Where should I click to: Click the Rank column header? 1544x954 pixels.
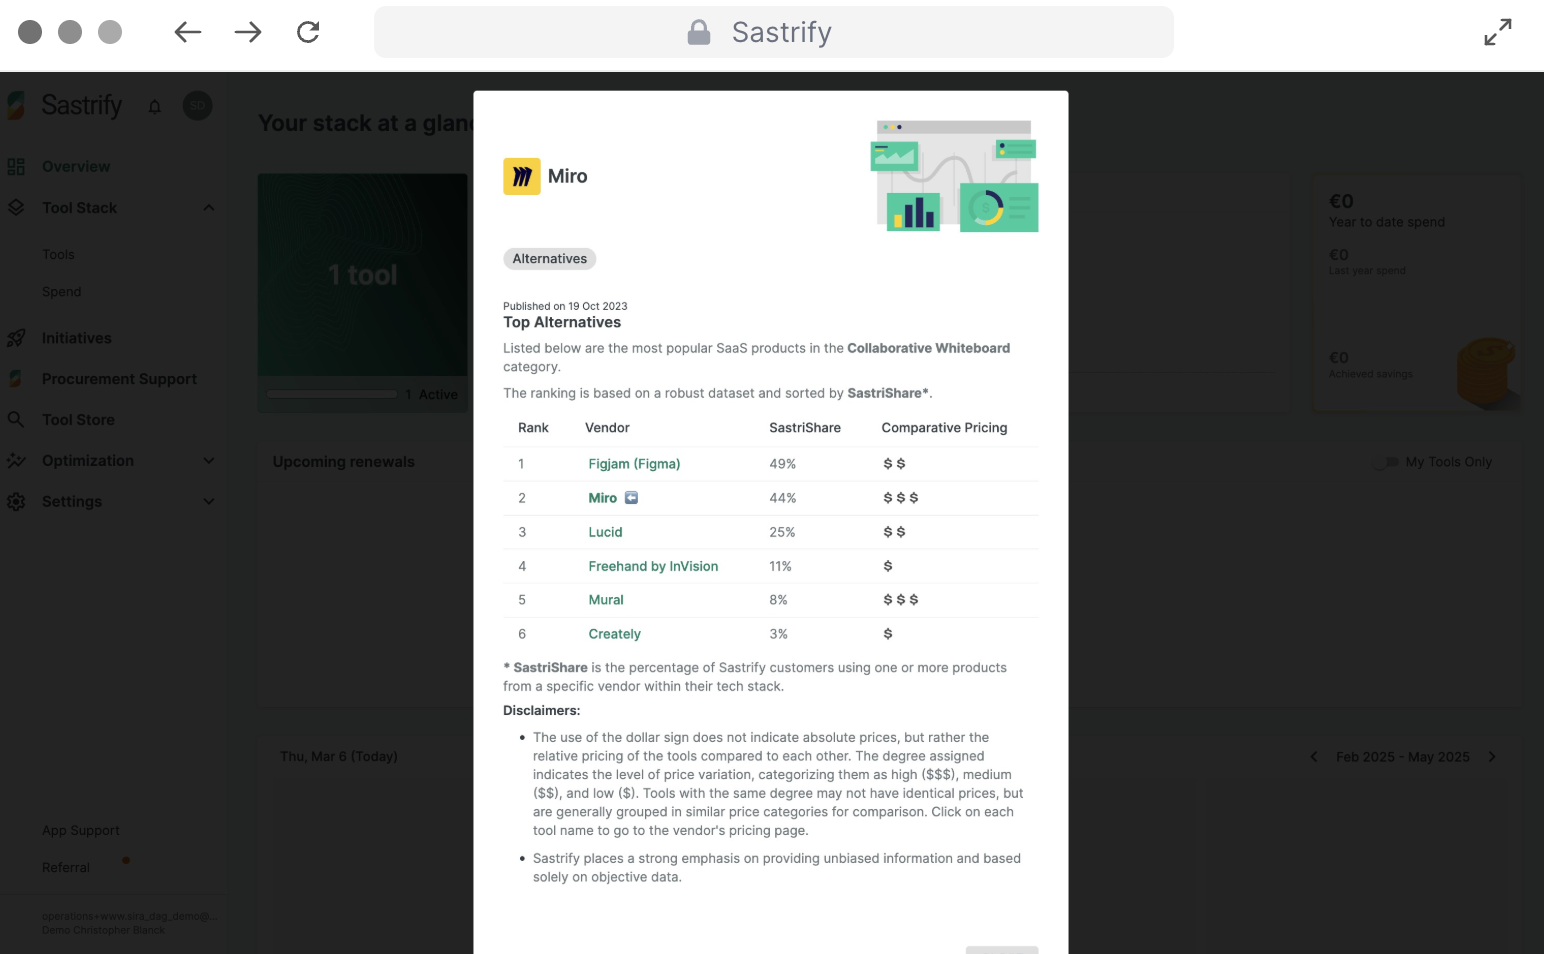pos(533,428)
